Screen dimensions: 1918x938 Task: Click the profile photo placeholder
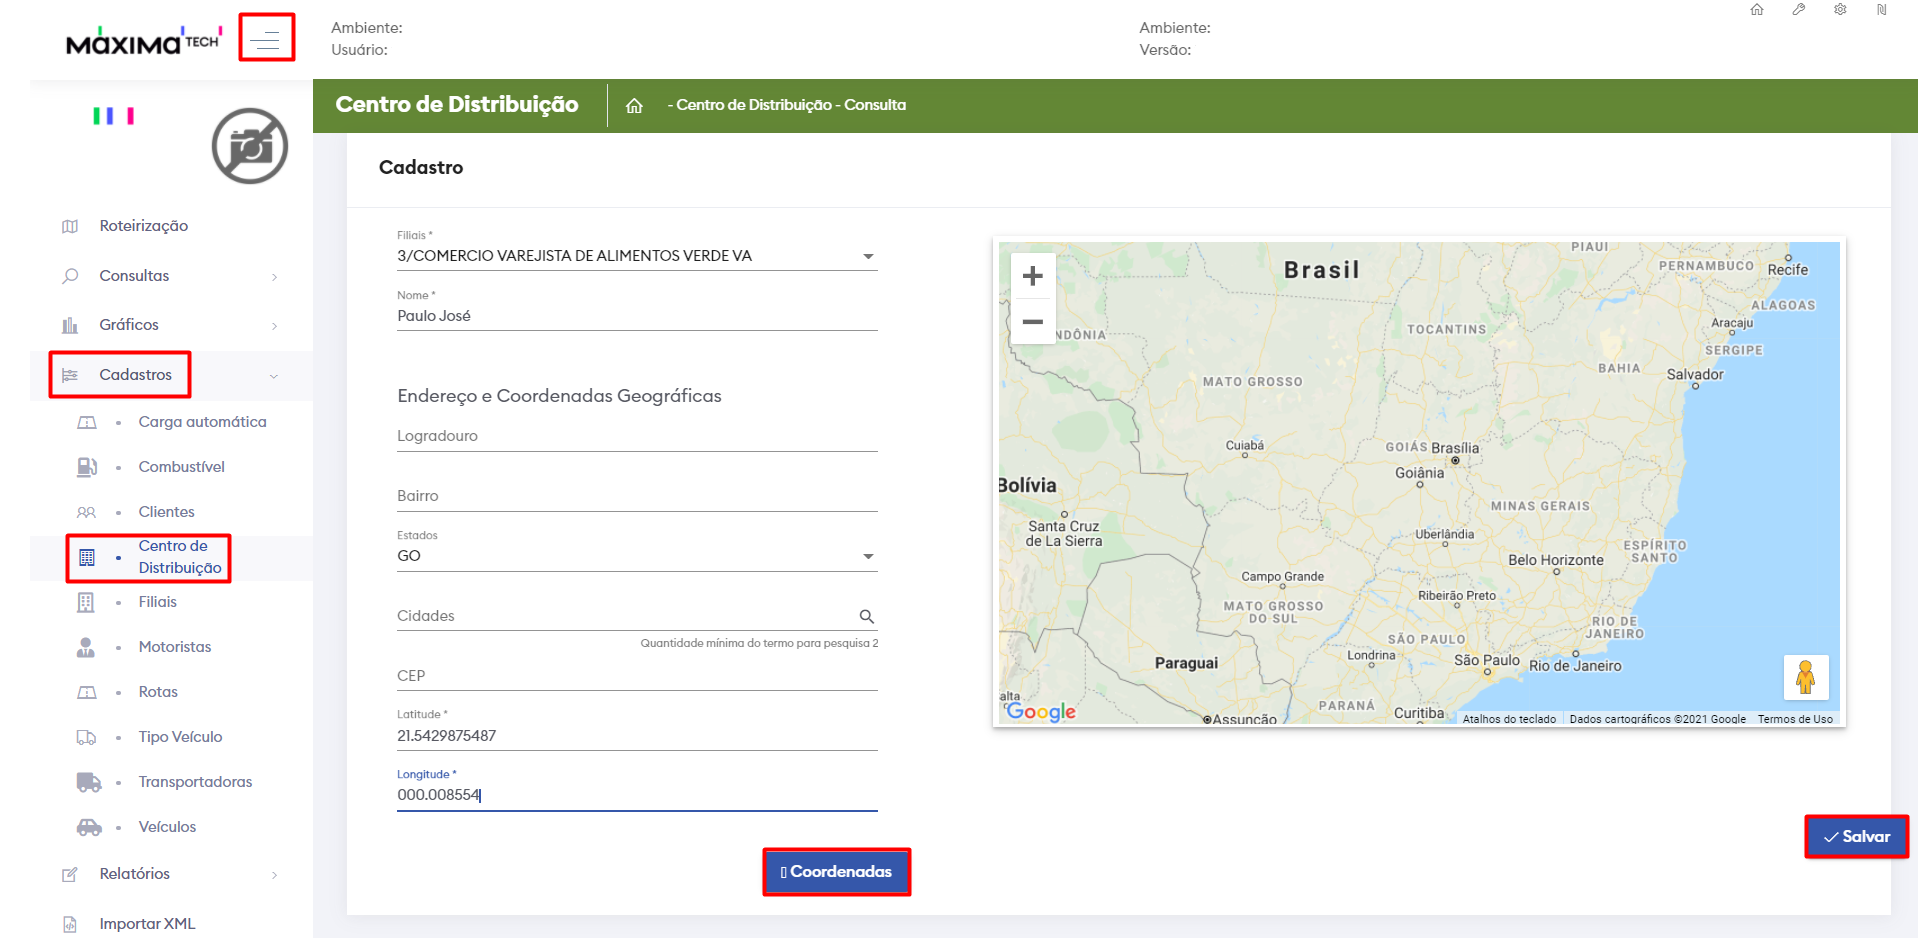point(250,146)
